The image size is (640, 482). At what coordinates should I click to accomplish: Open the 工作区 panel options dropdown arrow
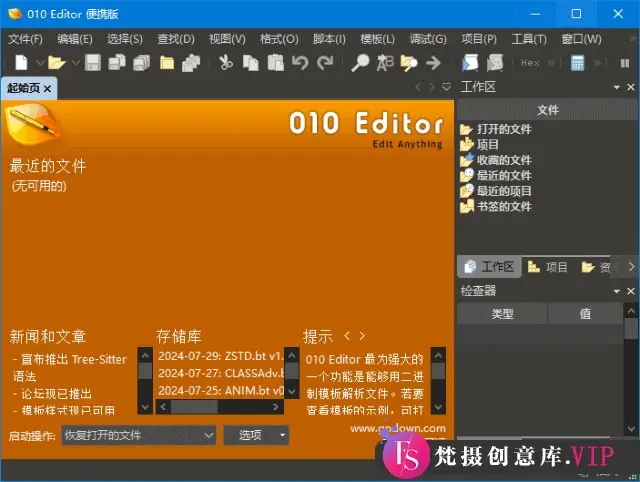(616, 87)
